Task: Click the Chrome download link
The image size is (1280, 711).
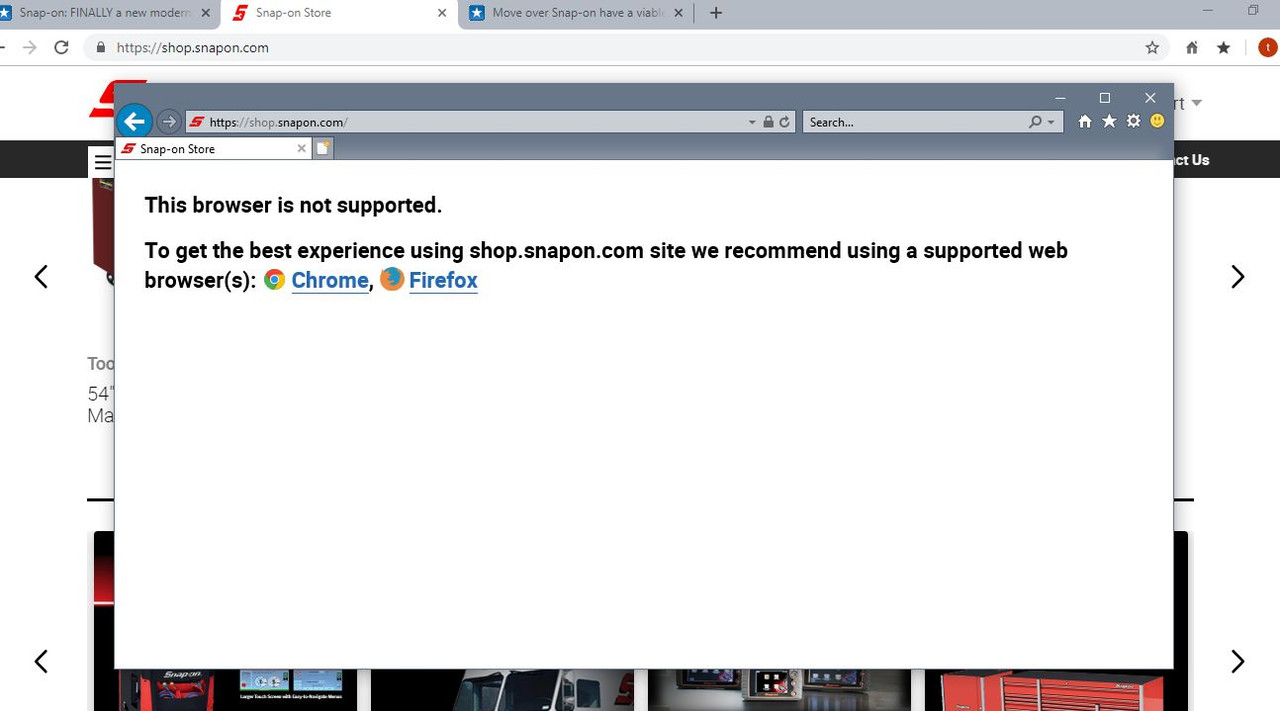Action: [330, 280]
